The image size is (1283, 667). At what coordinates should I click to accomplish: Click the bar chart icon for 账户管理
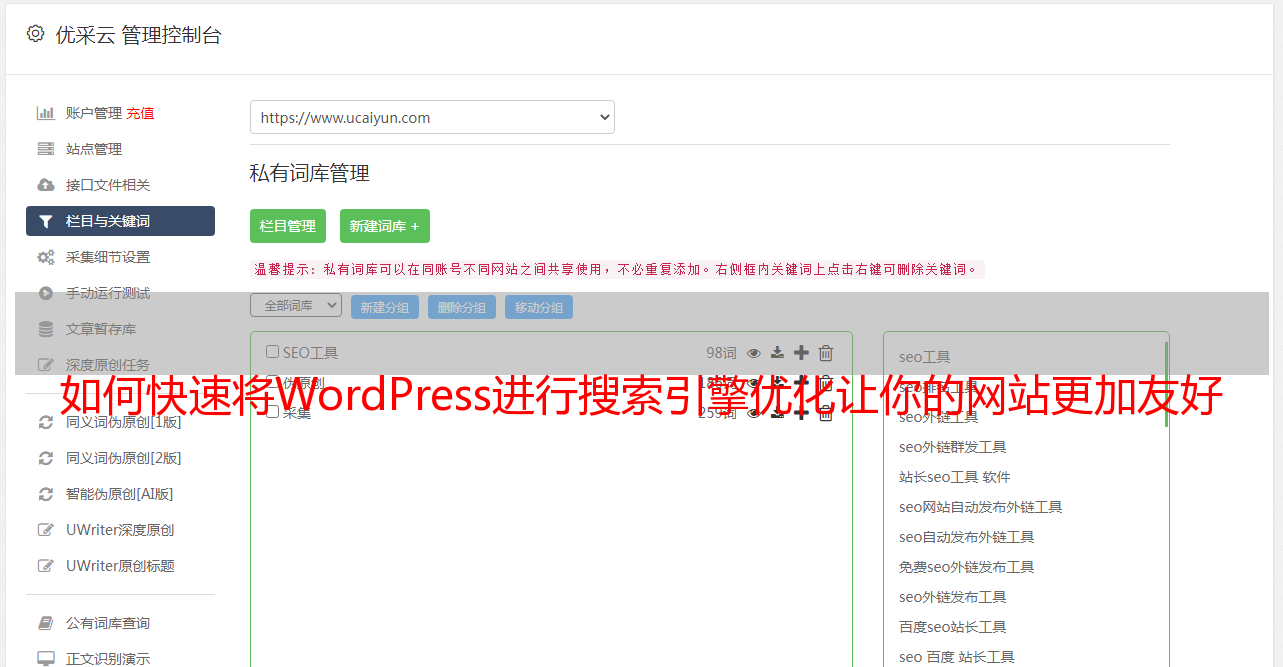coord(46,113)
